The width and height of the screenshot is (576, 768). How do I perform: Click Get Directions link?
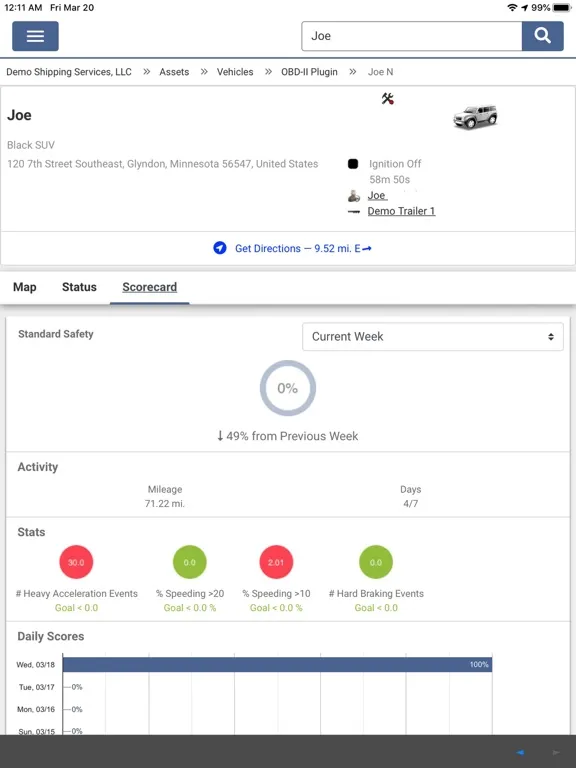point(303,248)
